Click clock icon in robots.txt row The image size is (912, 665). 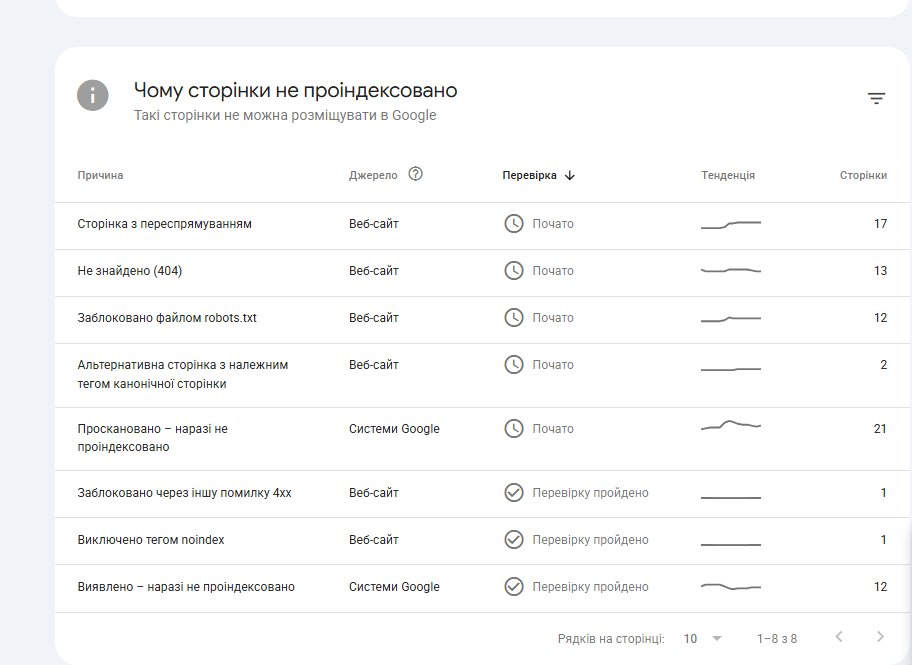pos(514,318)
